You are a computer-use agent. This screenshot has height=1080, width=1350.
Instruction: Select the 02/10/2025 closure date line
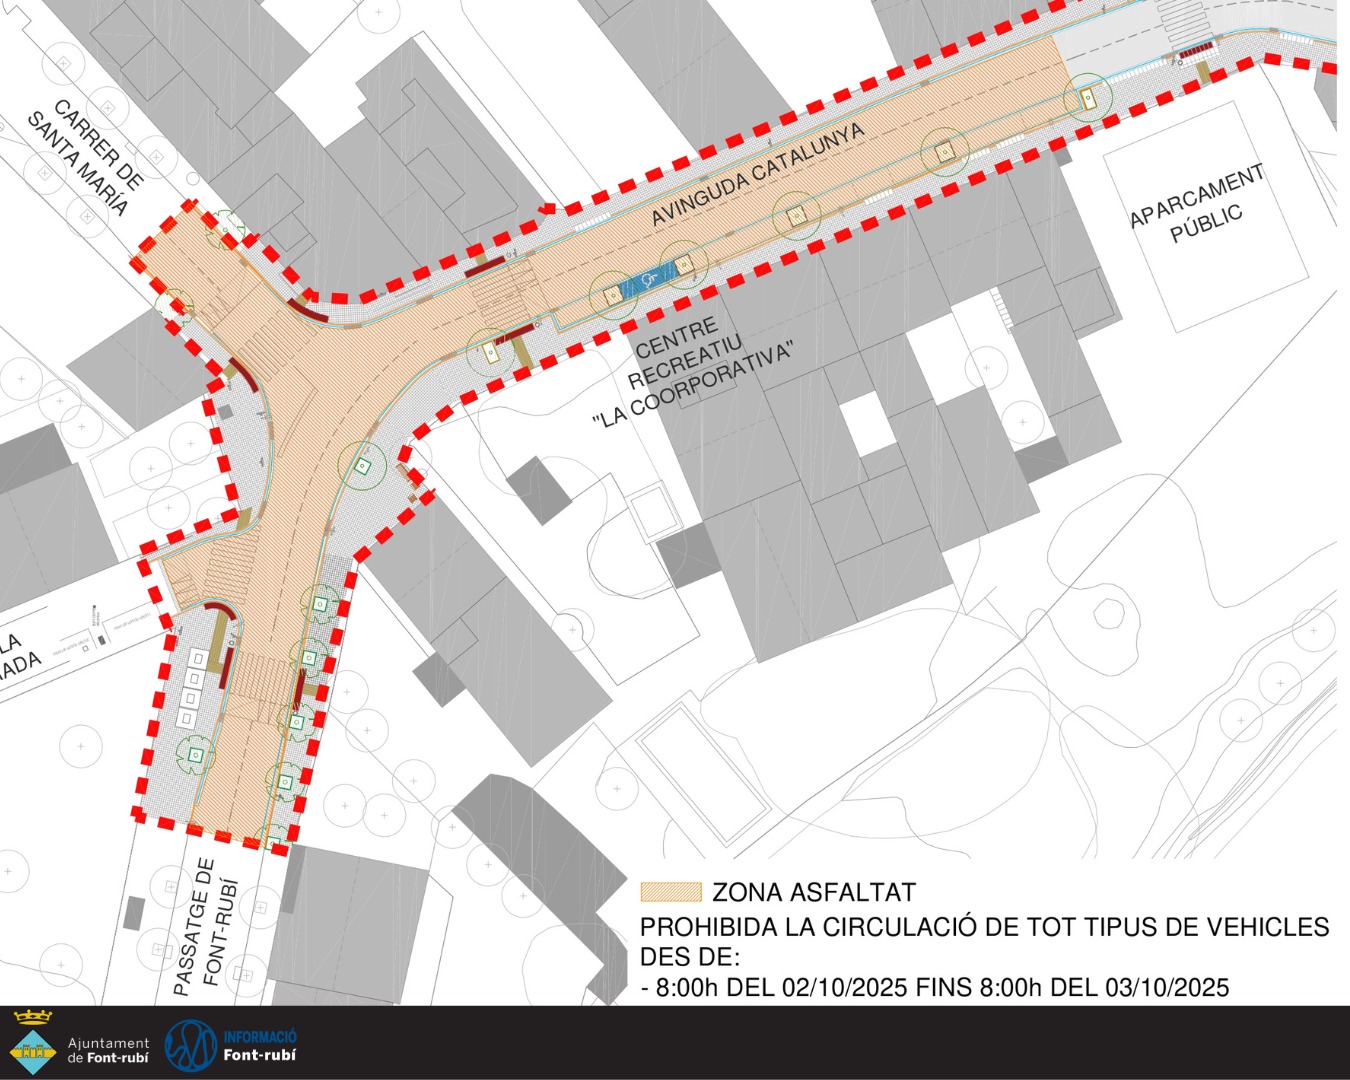[934, 988]
